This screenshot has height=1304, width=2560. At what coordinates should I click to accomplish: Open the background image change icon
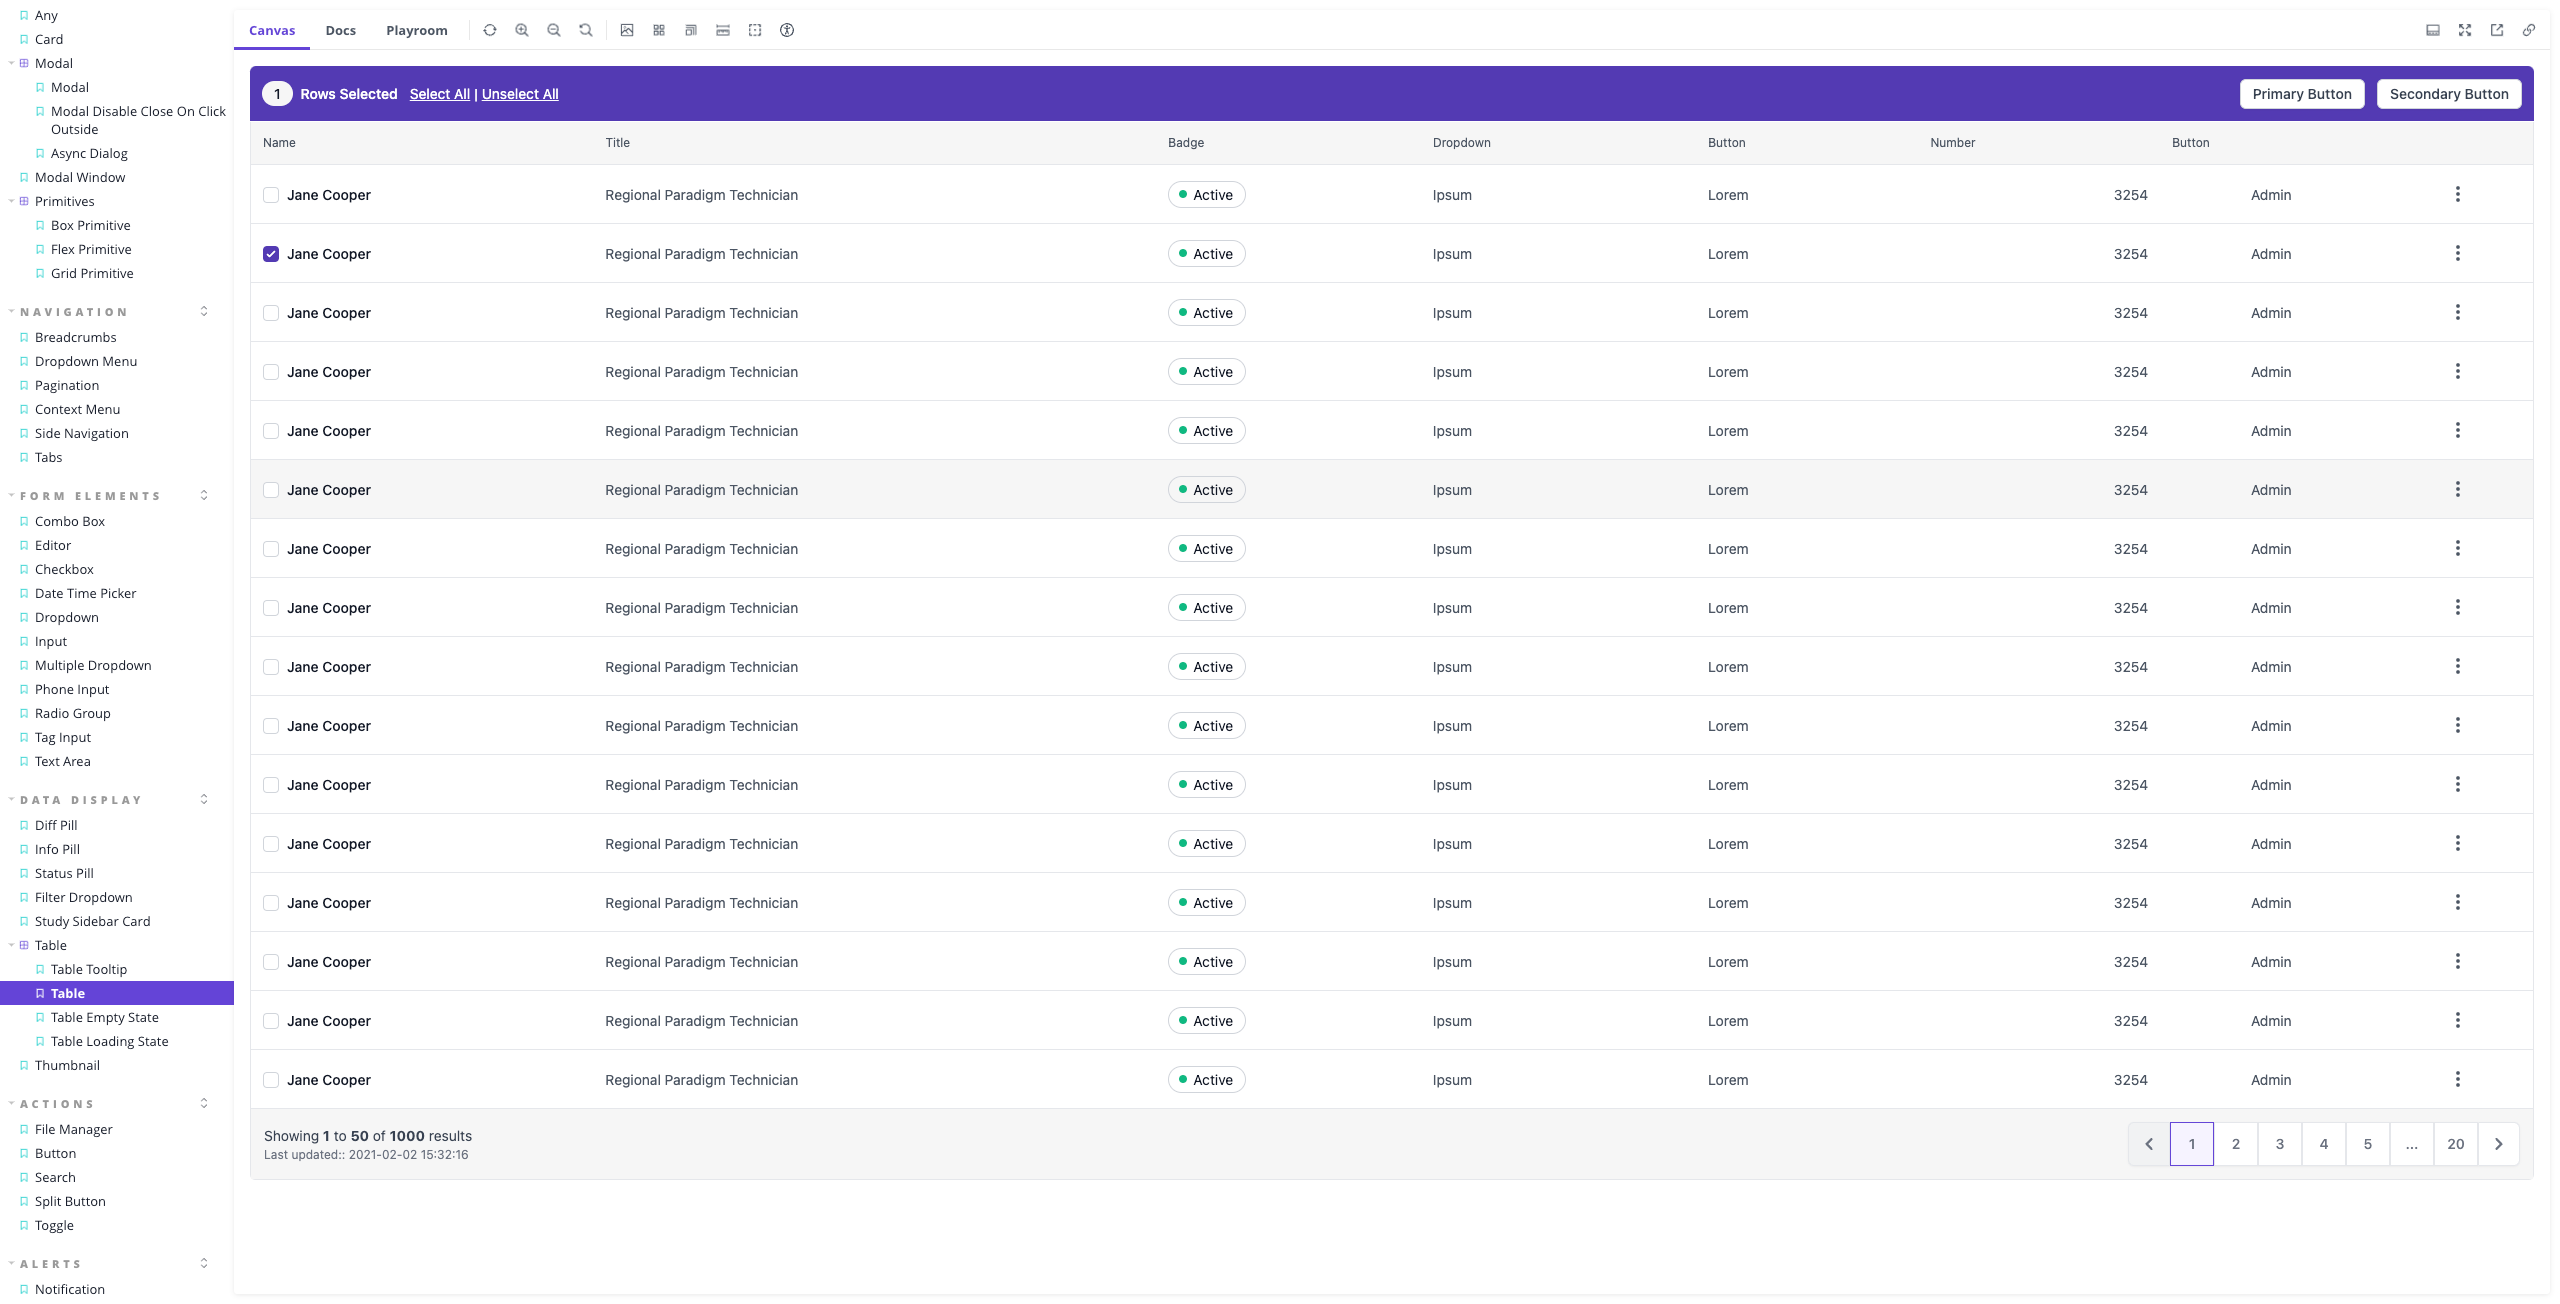[627, 30]
